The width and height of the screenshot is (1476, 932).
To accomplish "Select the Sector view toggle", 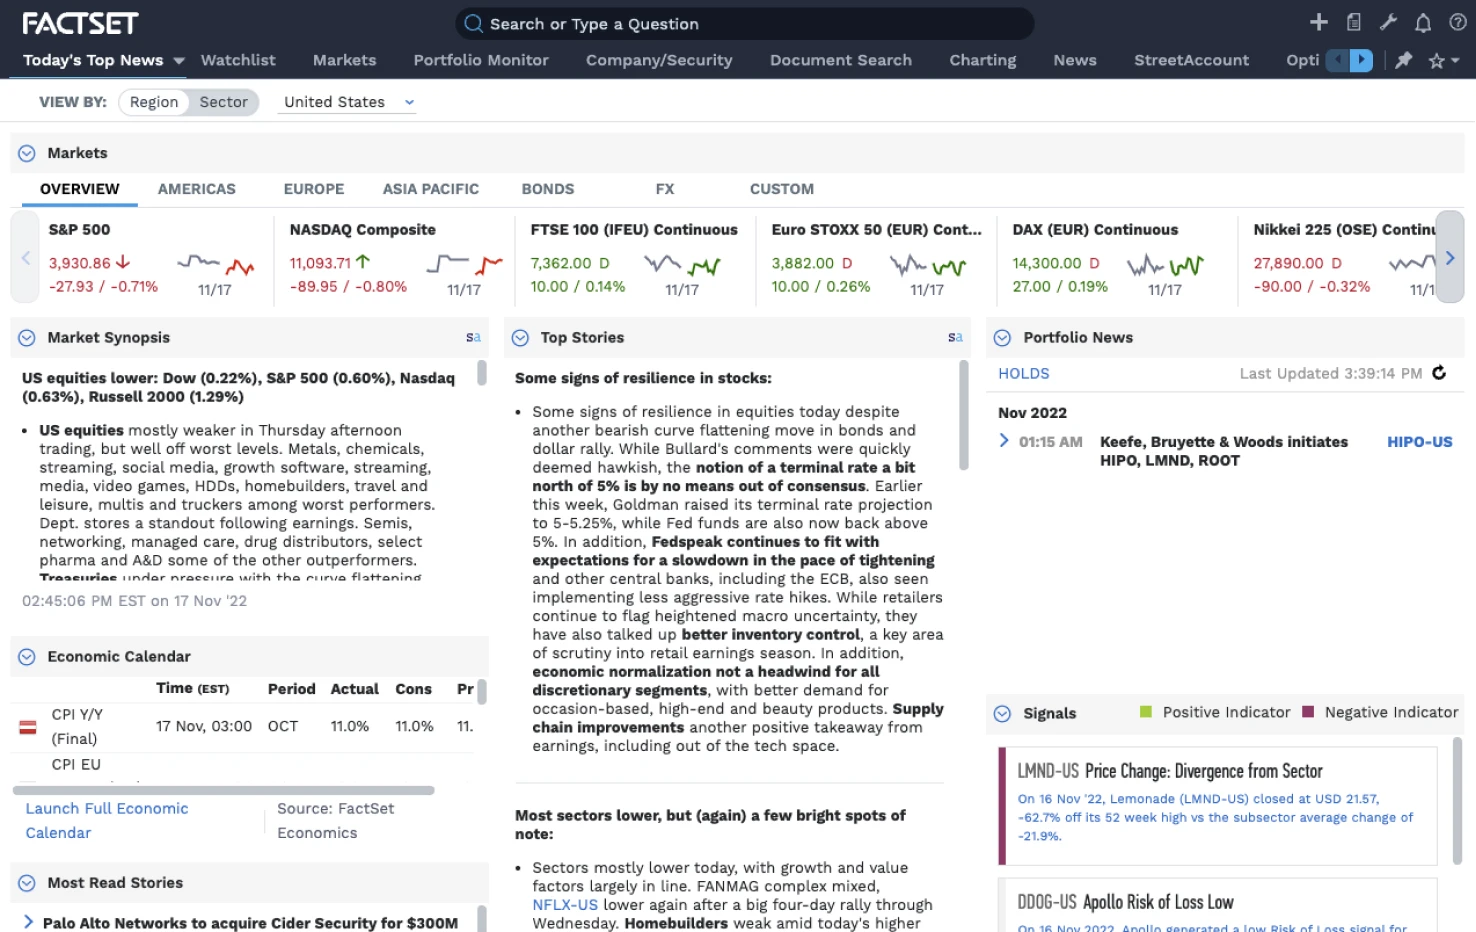I will pyautogui.click(x=223, y=102).
